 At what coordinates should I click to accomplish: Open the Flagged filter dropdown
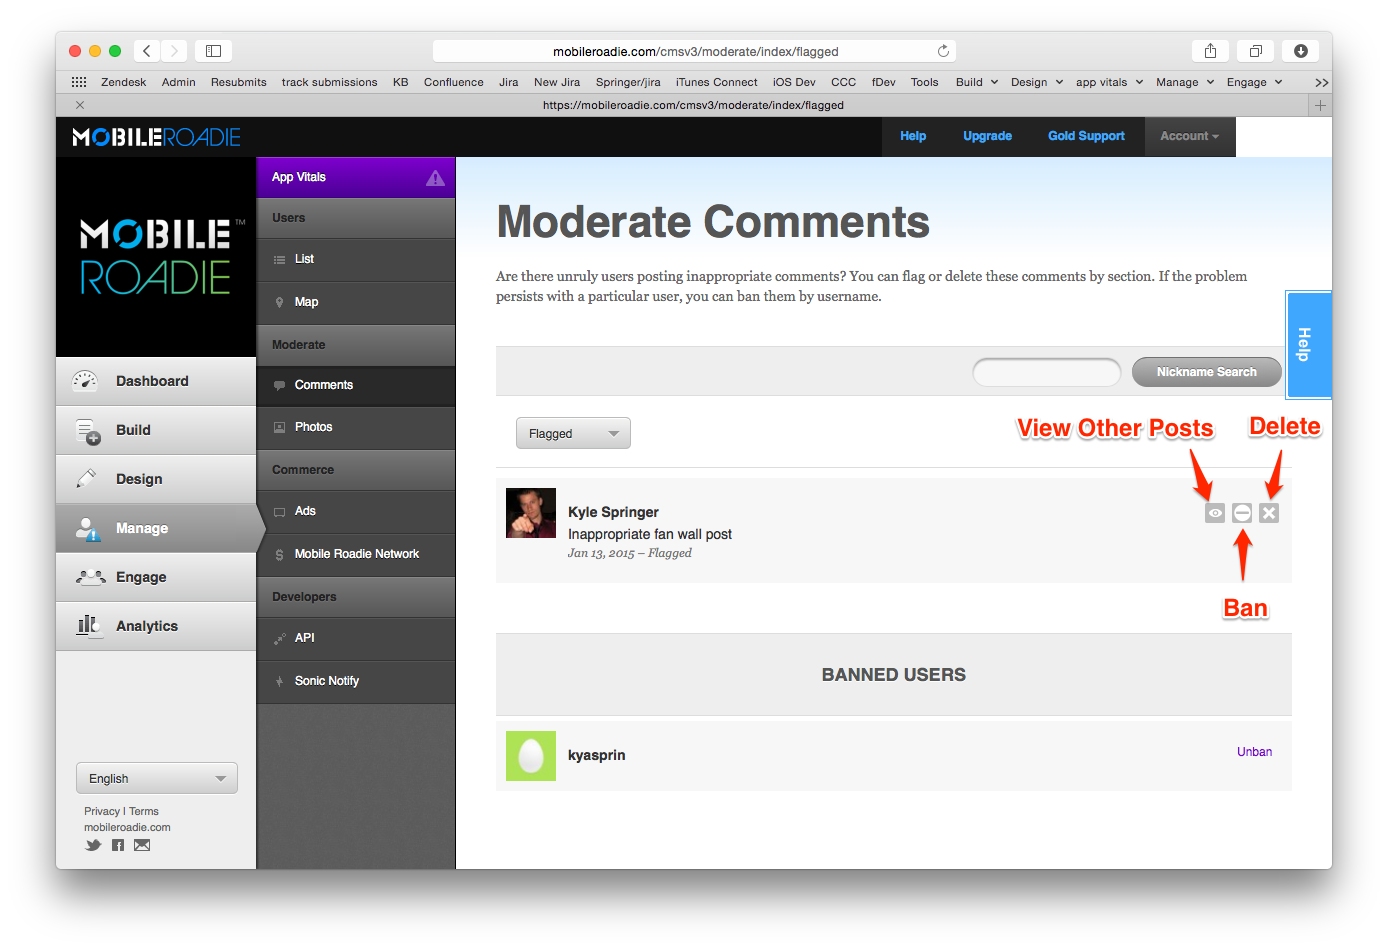573,433
